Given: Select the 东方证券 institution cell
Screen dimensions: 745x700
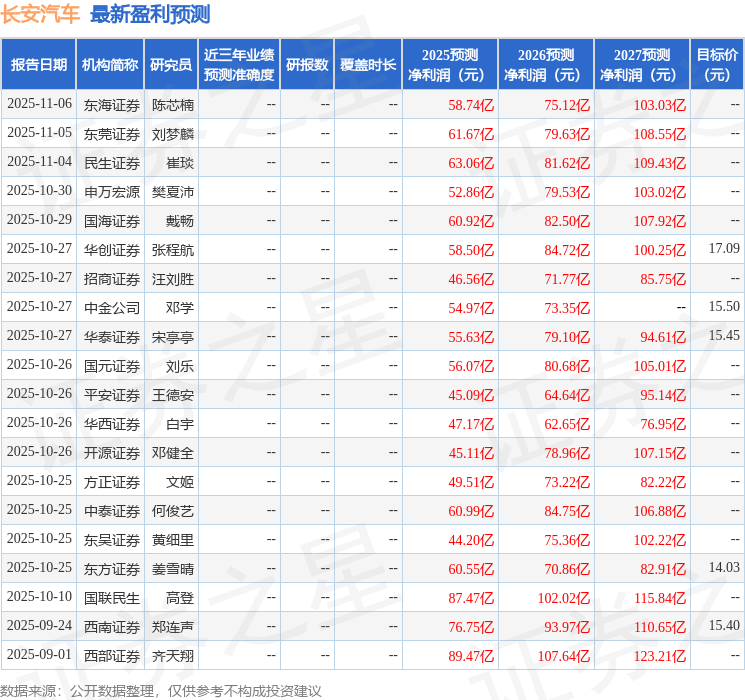Looking at the screenshot, I should pyautogui.click(x=112, y=569).
